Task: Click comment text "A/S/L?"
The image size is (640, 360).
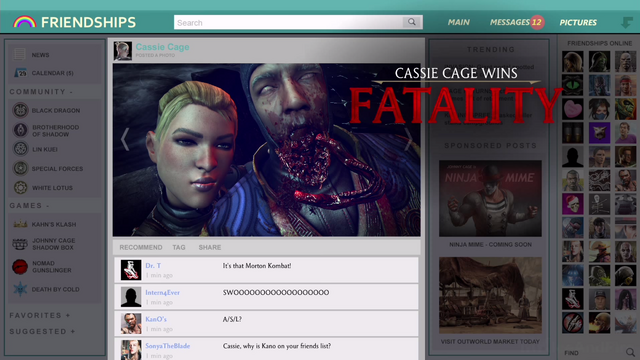Action: (x=232, y=319)
